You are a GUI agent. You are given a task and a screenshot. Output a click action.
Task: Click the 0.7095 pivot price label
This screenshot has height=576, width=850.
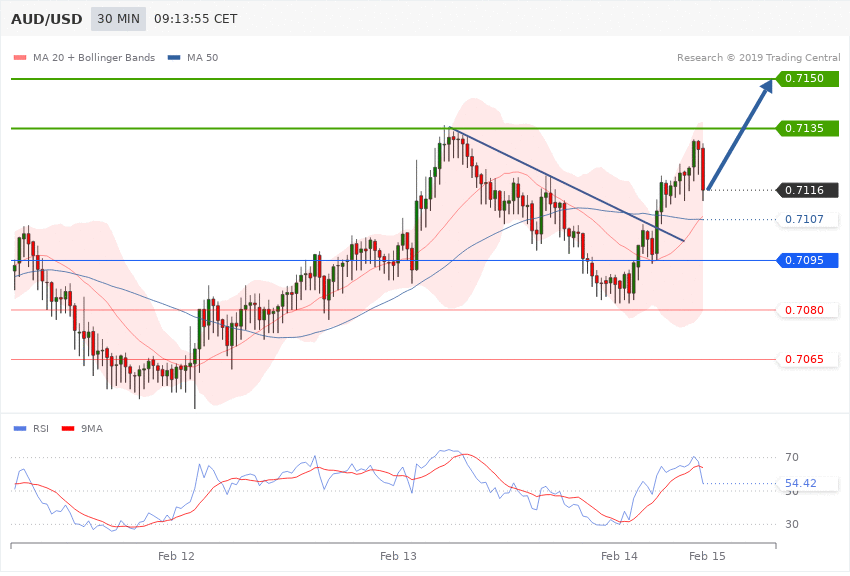point(808,261)
